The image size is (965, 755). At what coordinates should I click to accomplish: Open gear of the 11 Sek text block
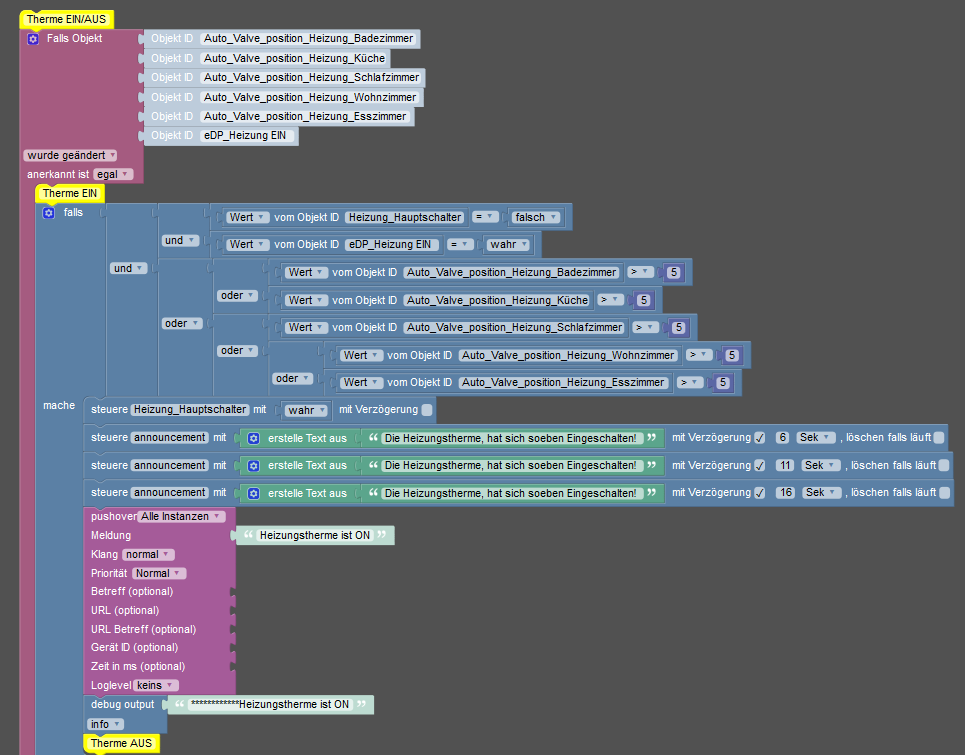point(254,466)
